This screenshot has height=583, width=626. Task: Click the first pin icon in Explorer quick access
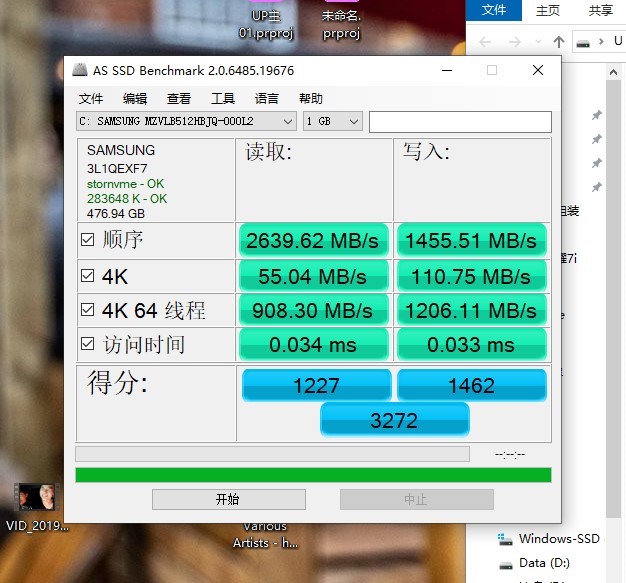pyautogui.click(x=596, y=115)
